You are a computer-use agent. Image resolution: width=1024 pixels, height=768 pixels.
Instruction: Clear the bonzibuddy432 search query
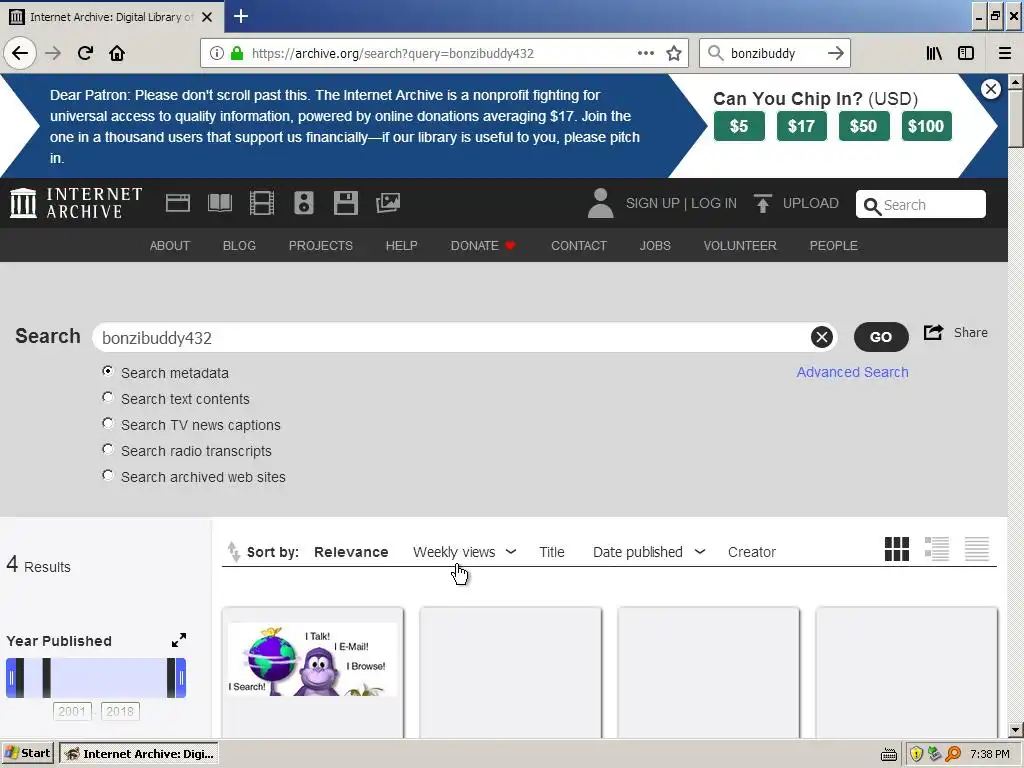(822, 337)
